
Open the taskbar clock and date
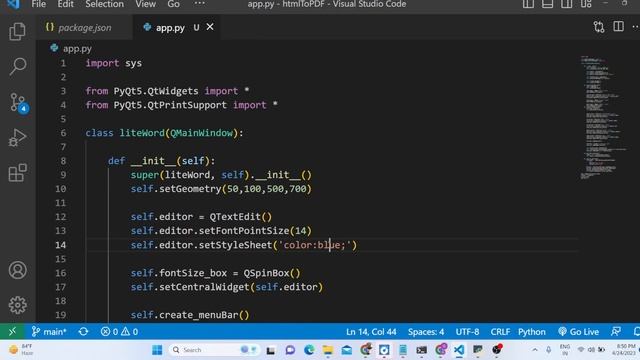point(625,349)
